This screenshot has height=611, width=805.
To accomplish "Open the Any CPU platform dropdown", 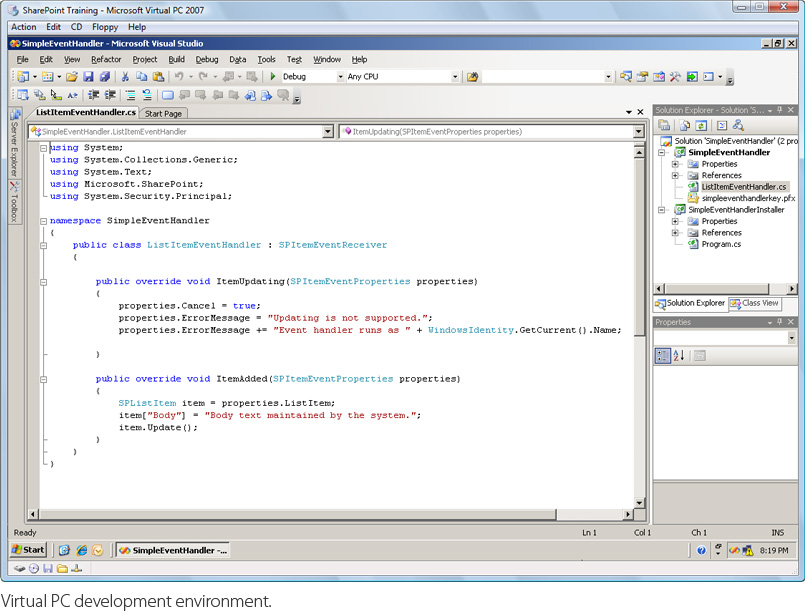I will [455, 77].
